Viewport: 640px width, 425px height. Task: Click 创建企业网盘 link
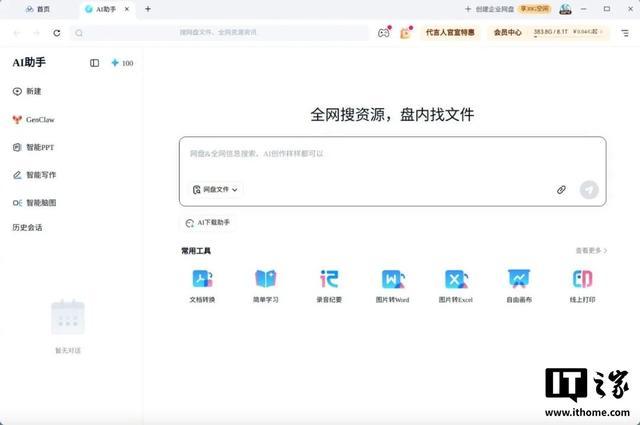coord(490,9)
